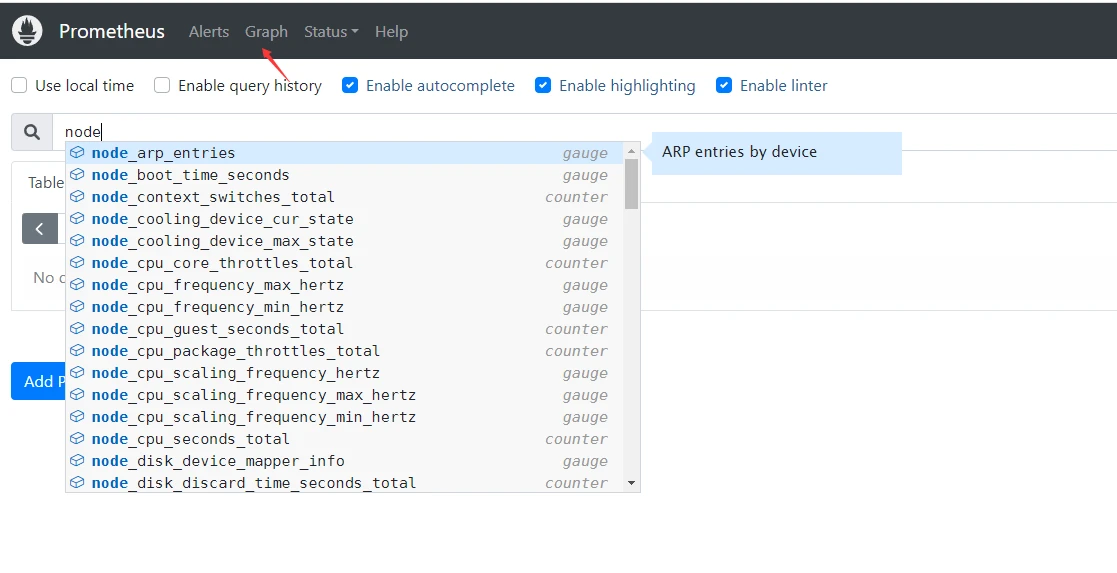
Task: Select node_cpu_package_throttles_total suggestion
Action: pyautogui.click(x=345, y=351)
